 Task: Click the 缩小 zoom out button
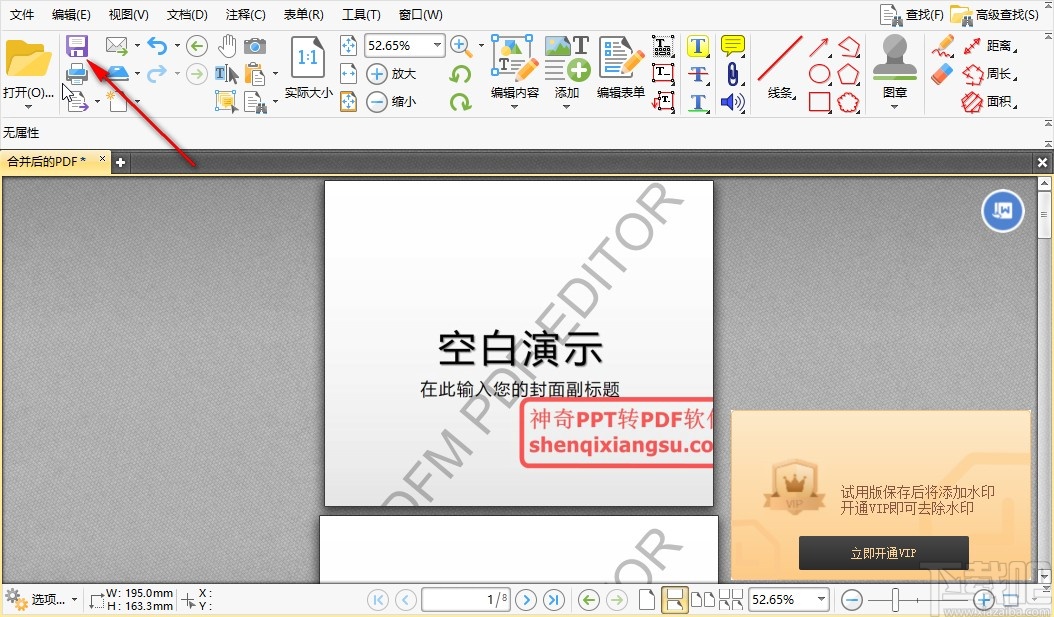point(391,101)
